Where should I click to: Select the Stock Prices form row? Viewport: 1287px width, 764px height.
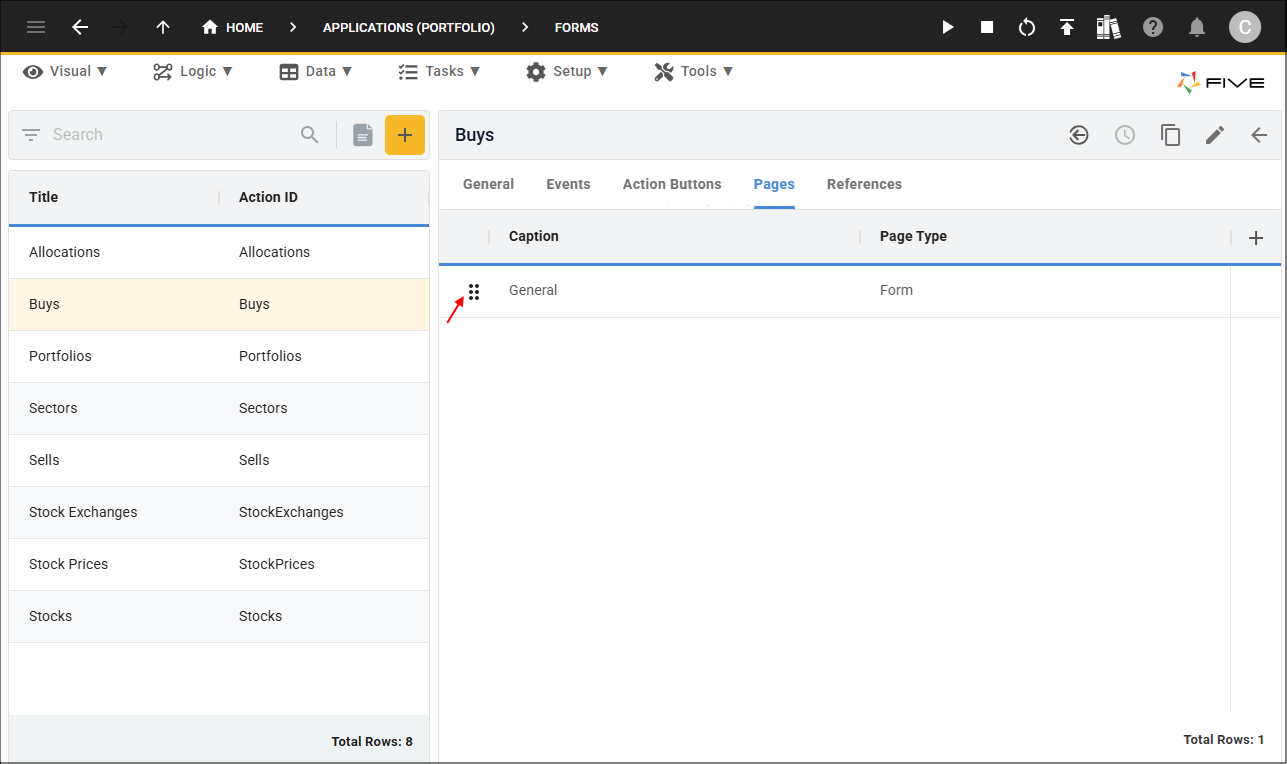219,564
